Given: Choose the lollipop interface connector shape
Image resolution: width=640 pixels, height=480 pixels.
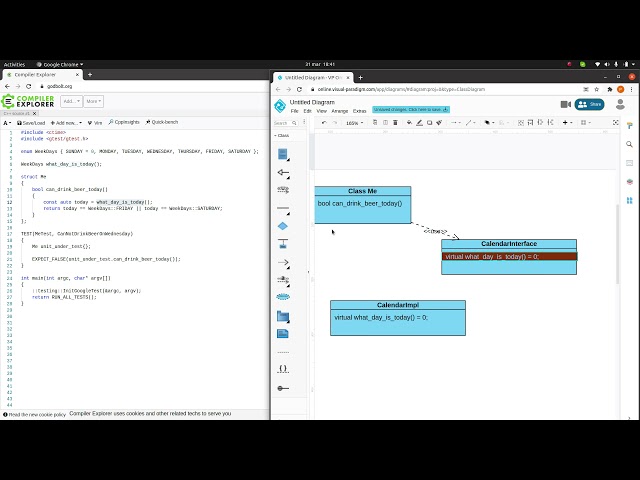Looking at the screenshot, I should pyautogui.click(x=283, y=388).
